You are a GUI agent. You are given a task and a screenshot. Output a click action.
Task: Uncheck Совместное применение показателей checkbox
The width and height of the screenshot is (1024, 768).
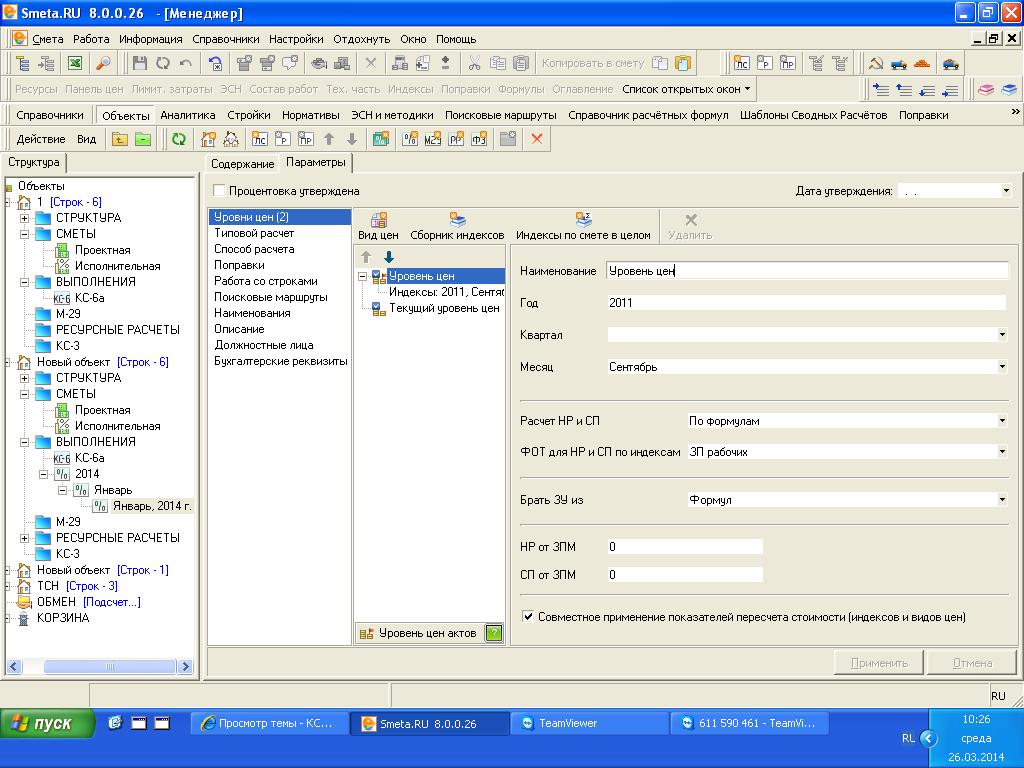click(x=528, y=616)
